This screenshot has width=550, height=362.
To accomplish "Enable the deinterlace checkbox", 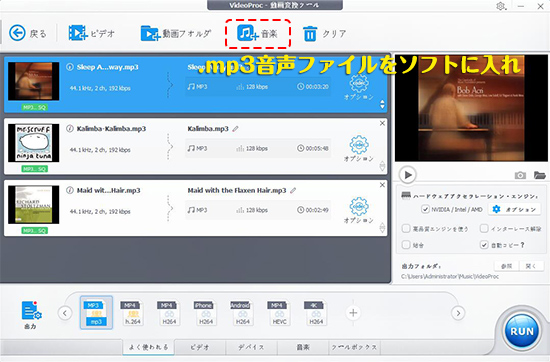I will click(484, 229).
